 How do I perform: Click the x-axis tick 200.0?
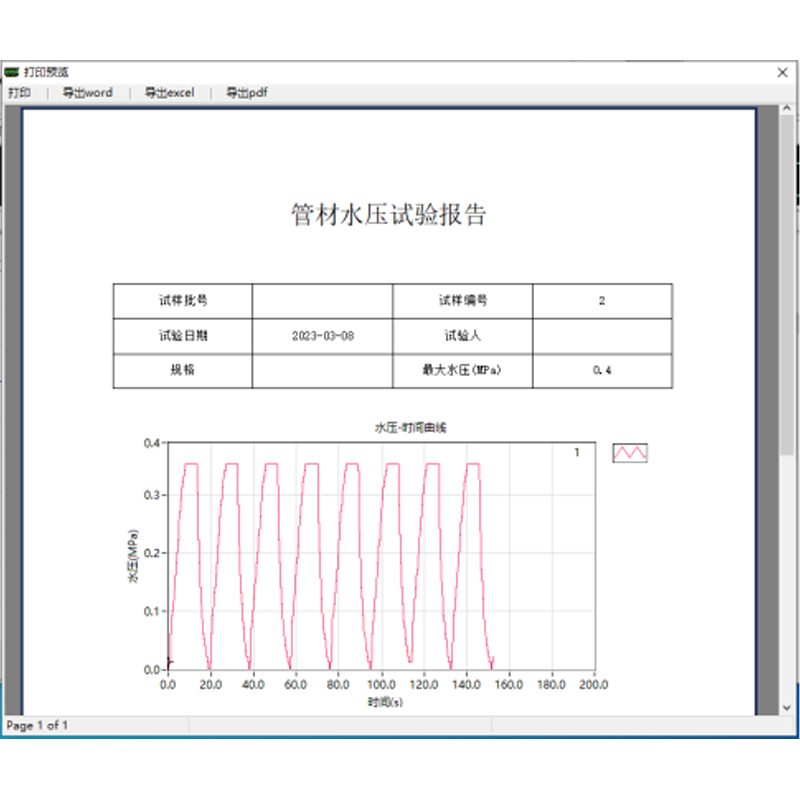(x=593, y=685)
